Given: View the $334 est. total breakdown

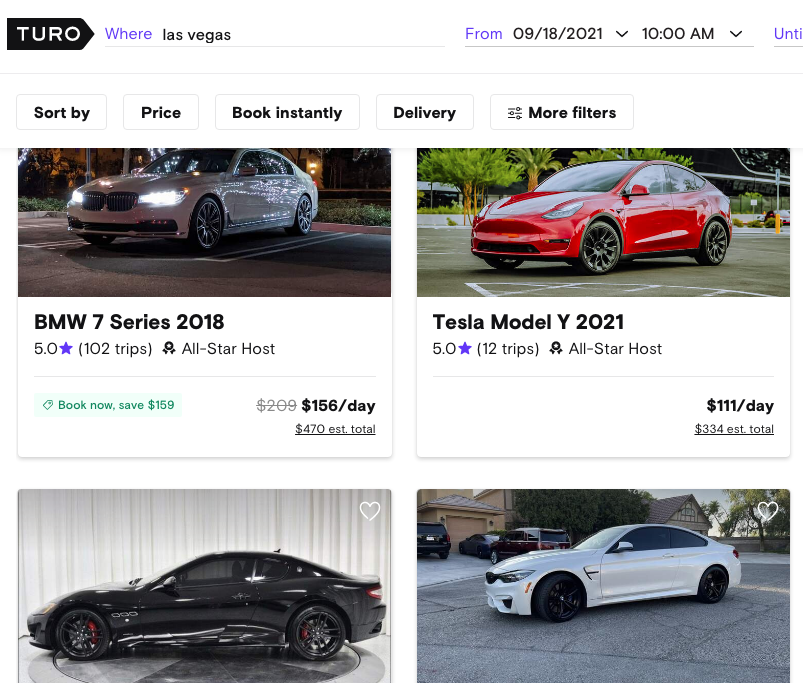Looking at the screenshot, I should coord(734,429).
